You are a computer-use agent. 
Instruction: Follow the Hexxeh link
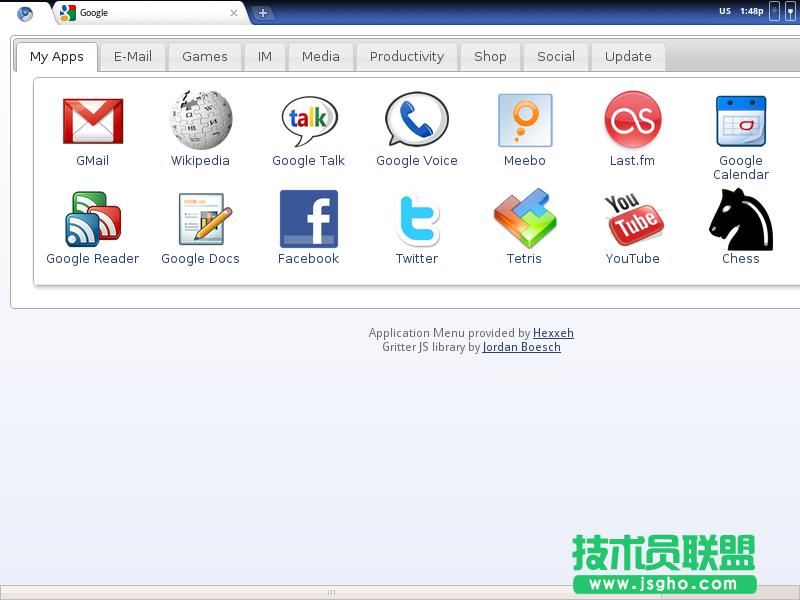pyautogui.click(x=553, y=333)
